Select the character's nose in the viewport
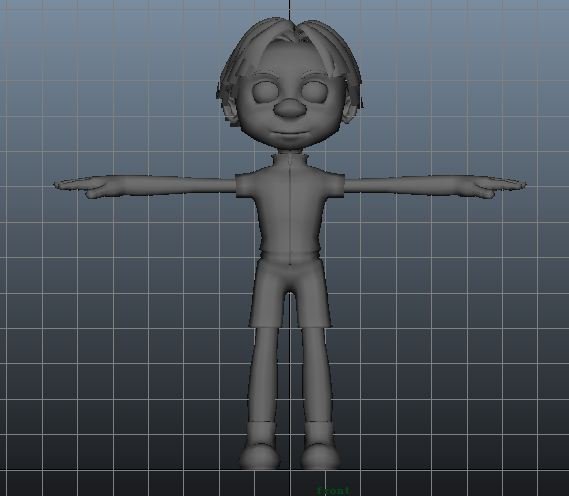 tap(289, 109)
